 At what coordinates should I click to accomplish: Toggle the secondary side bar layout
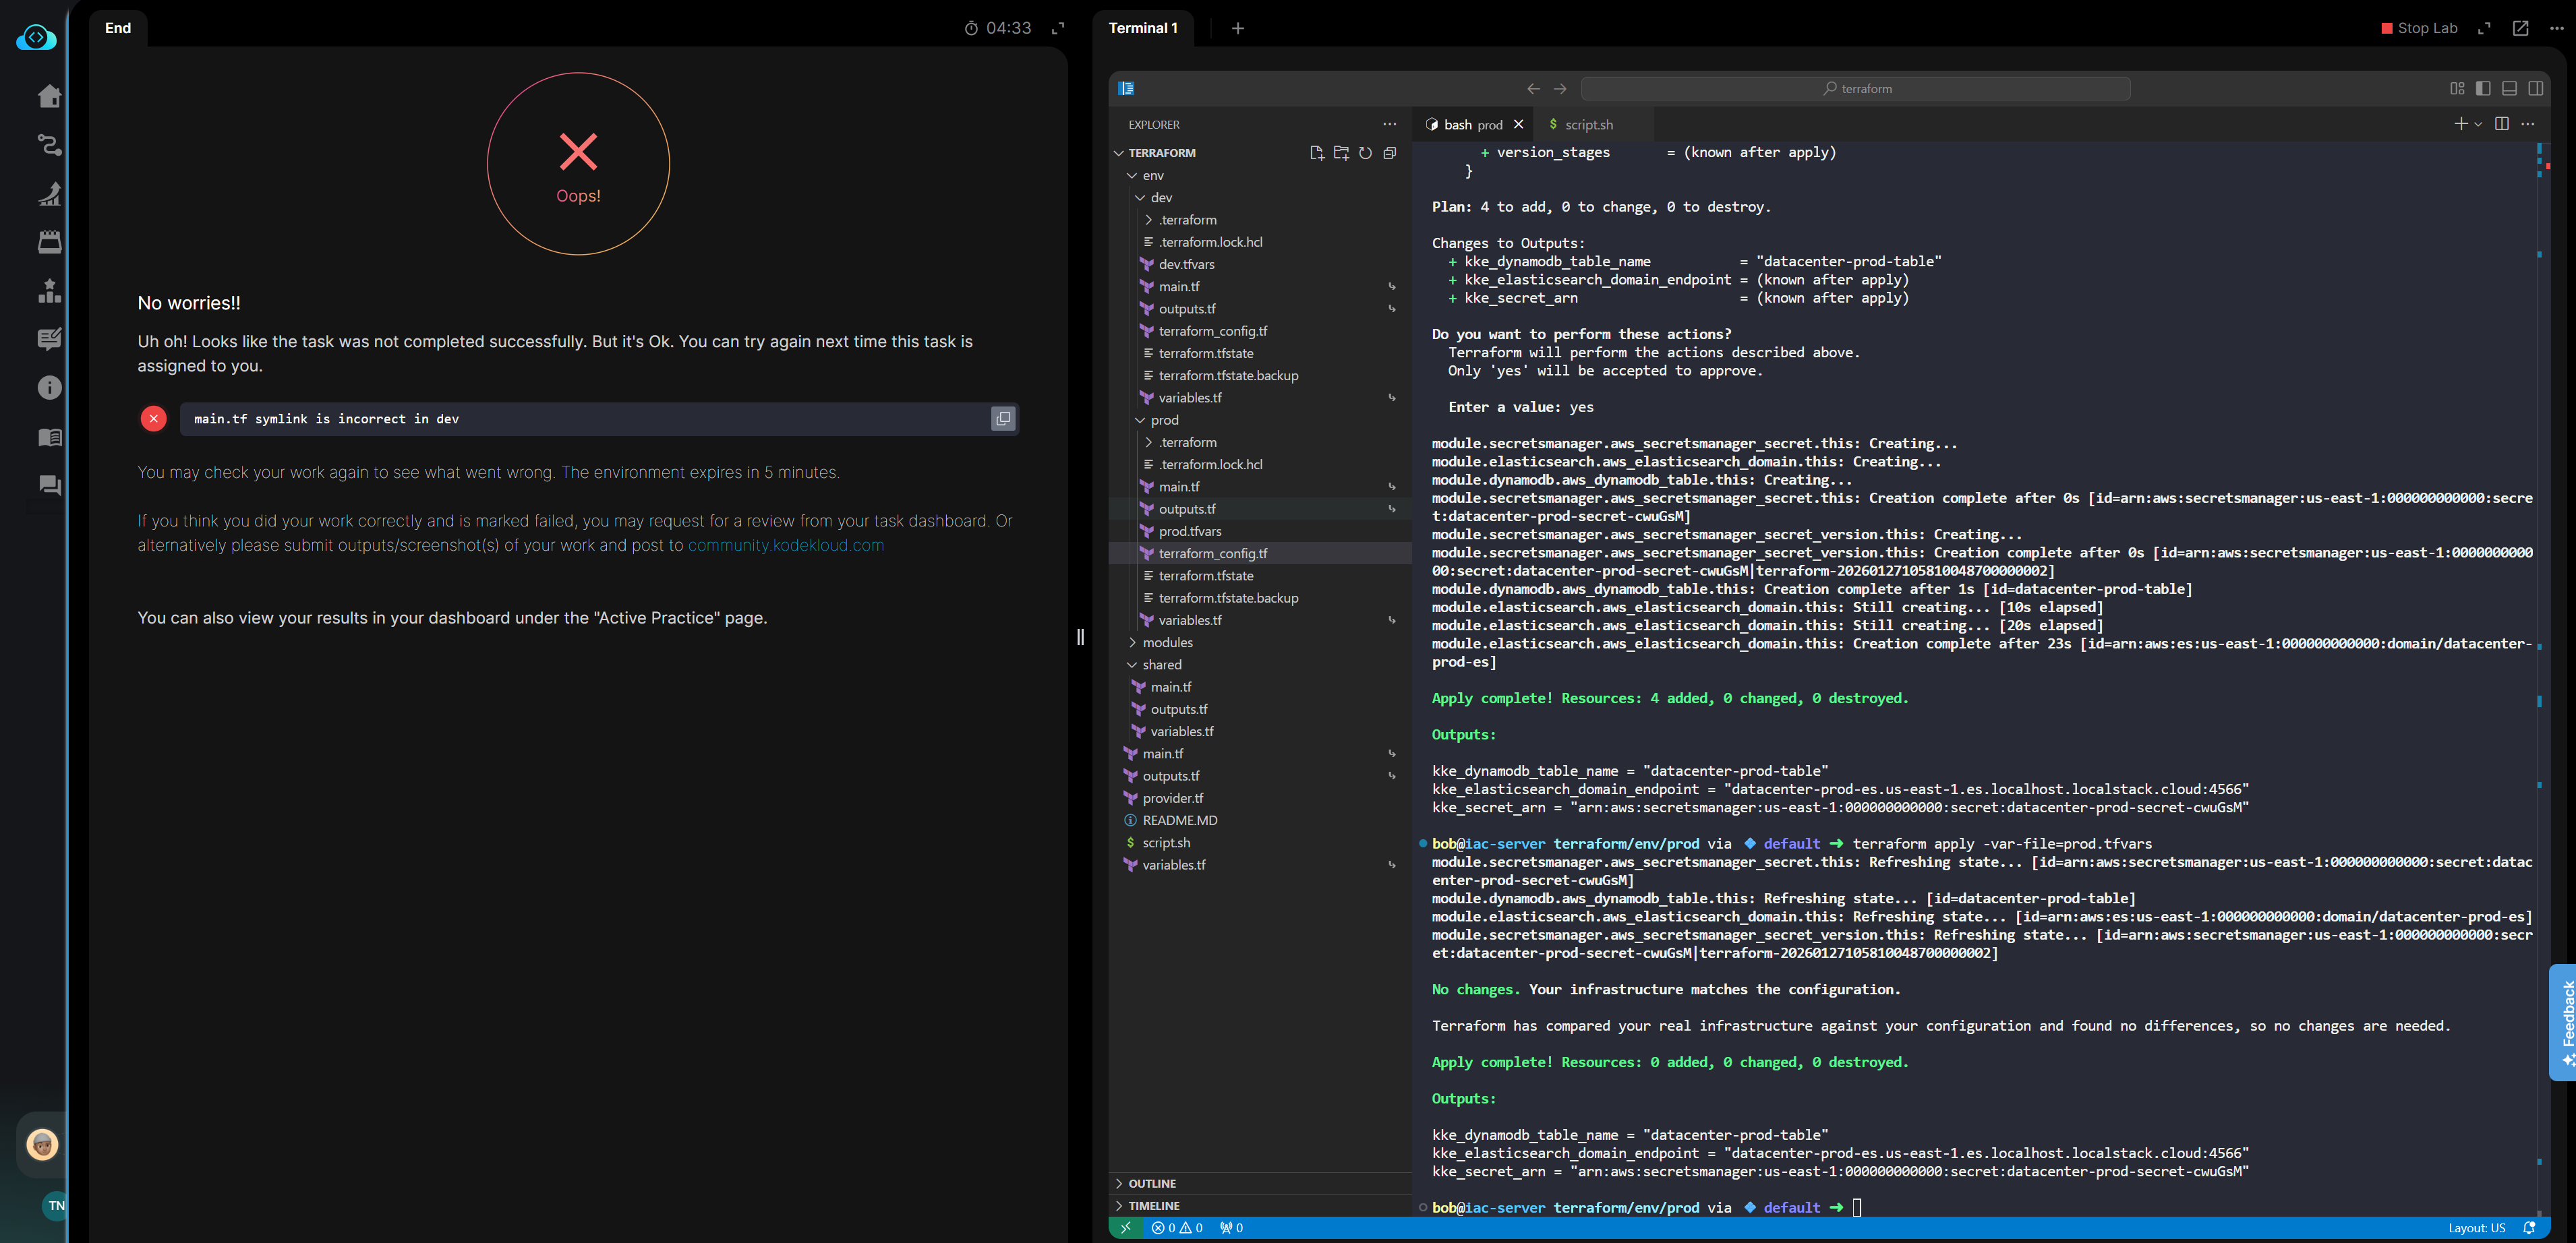pos(2535,88)
